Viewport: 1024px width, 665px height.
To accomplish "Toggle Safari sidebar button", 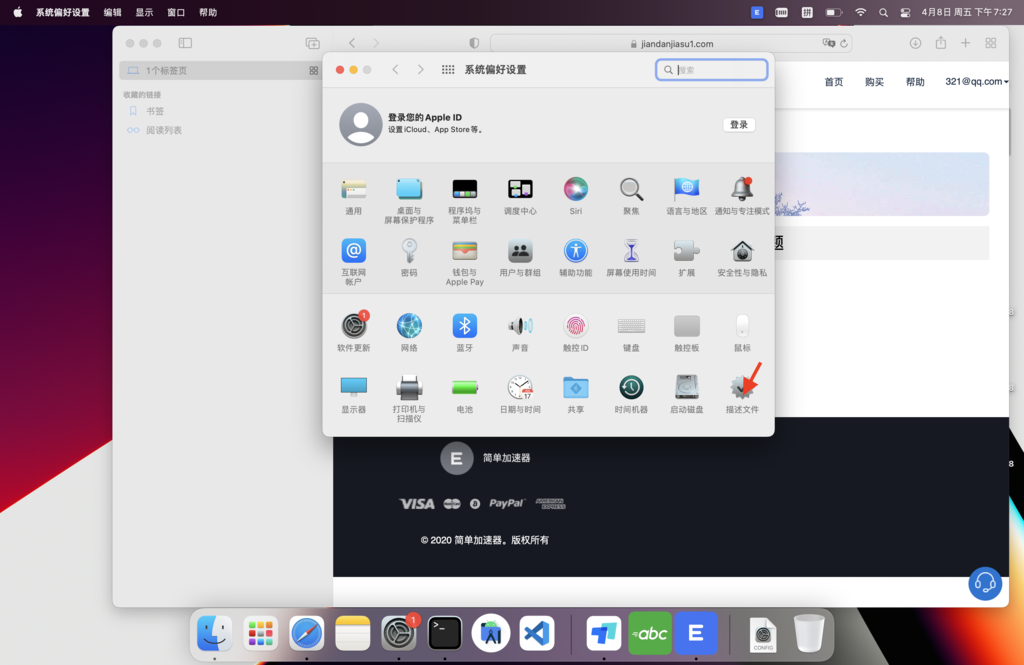I will coord(185,43).
